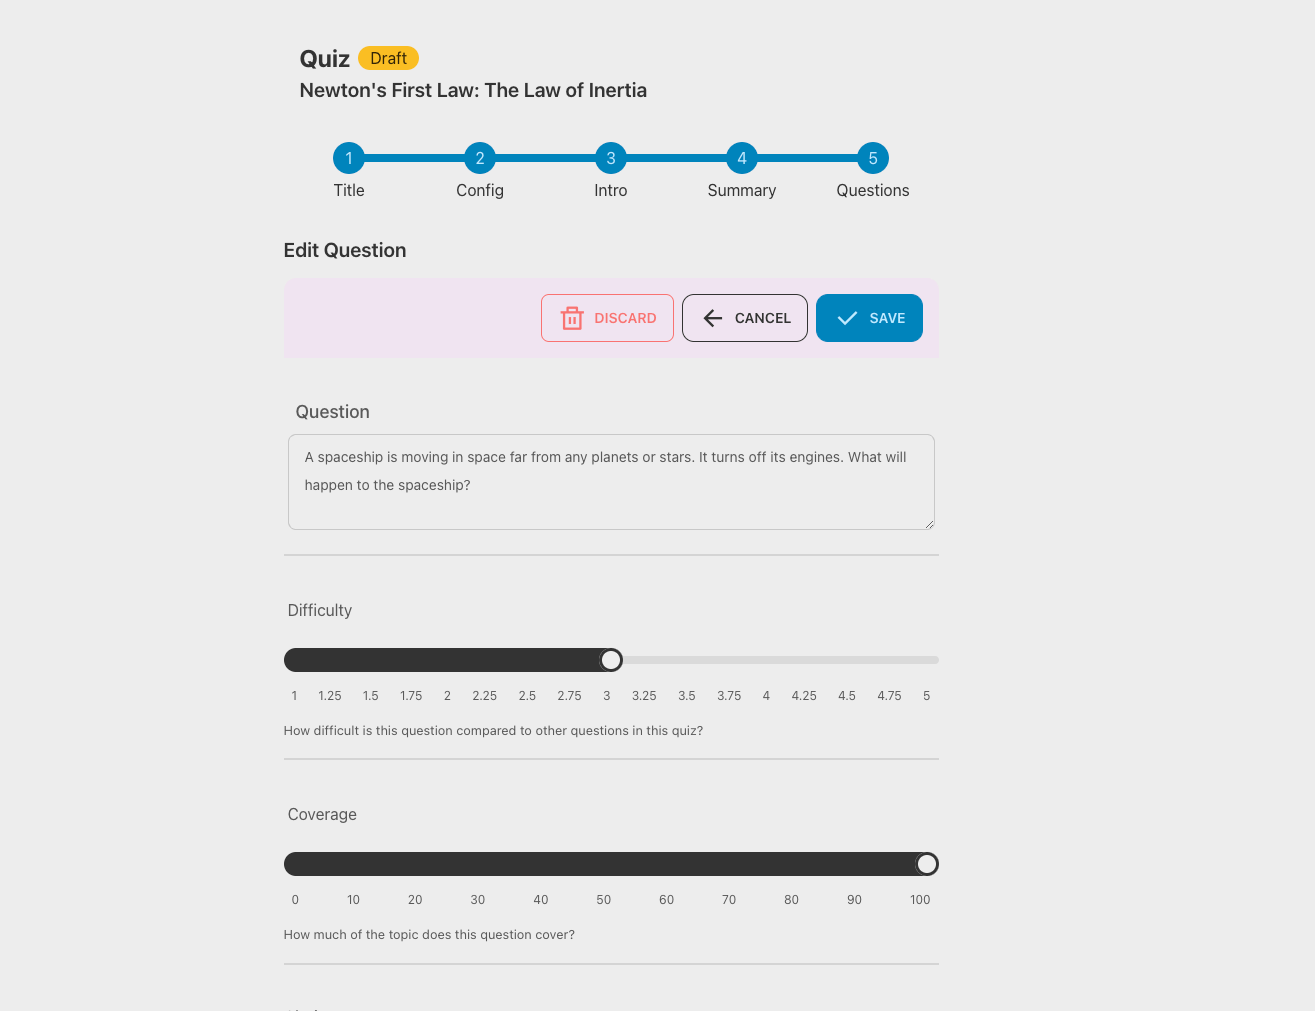Set Coverage slider to 50 mark
Screen dimensions: 1315x1011
tap(604, 864)
